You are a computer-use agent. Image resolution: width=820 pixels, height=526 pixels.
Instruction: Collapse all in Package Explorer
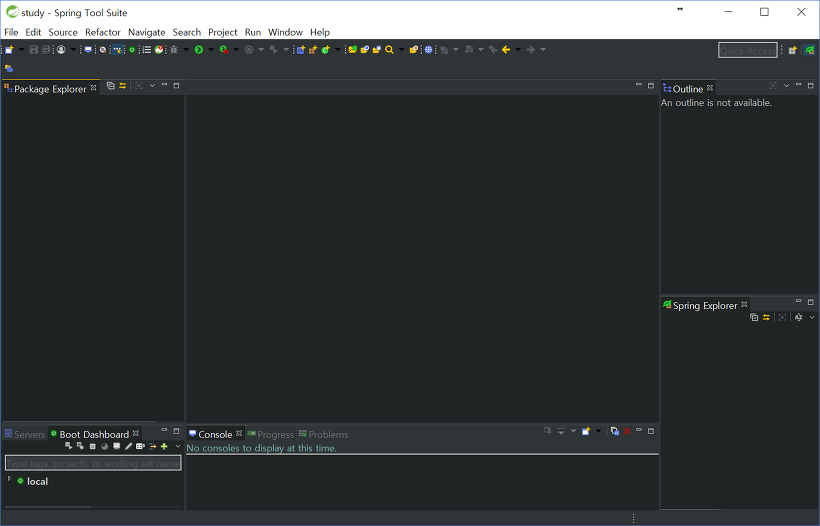coord(110,86)
